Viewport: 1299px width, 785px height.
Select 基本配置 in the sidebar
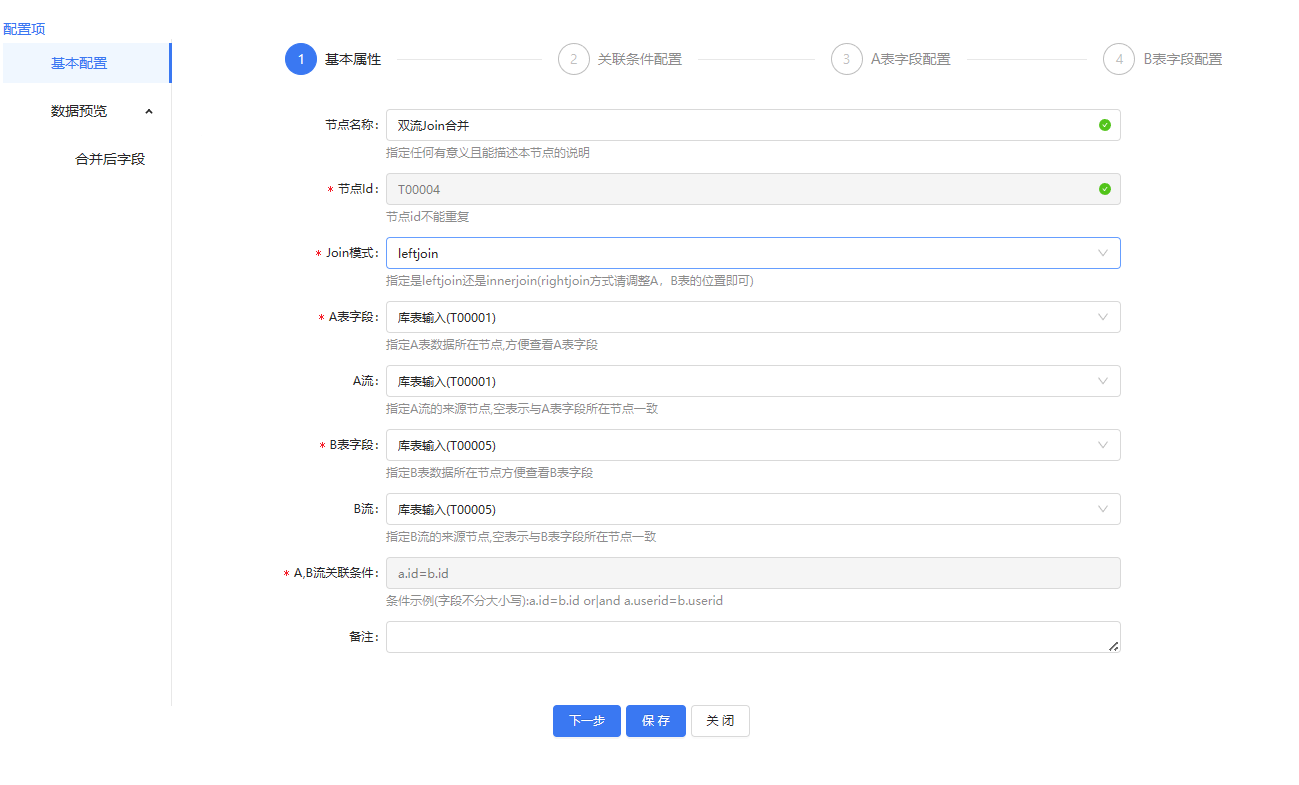(x=86, y=63)
